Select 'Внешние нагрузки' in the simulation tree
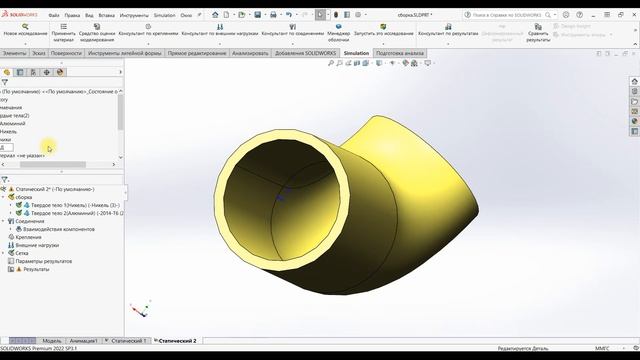640x360 pixels. tap(37, 245)
